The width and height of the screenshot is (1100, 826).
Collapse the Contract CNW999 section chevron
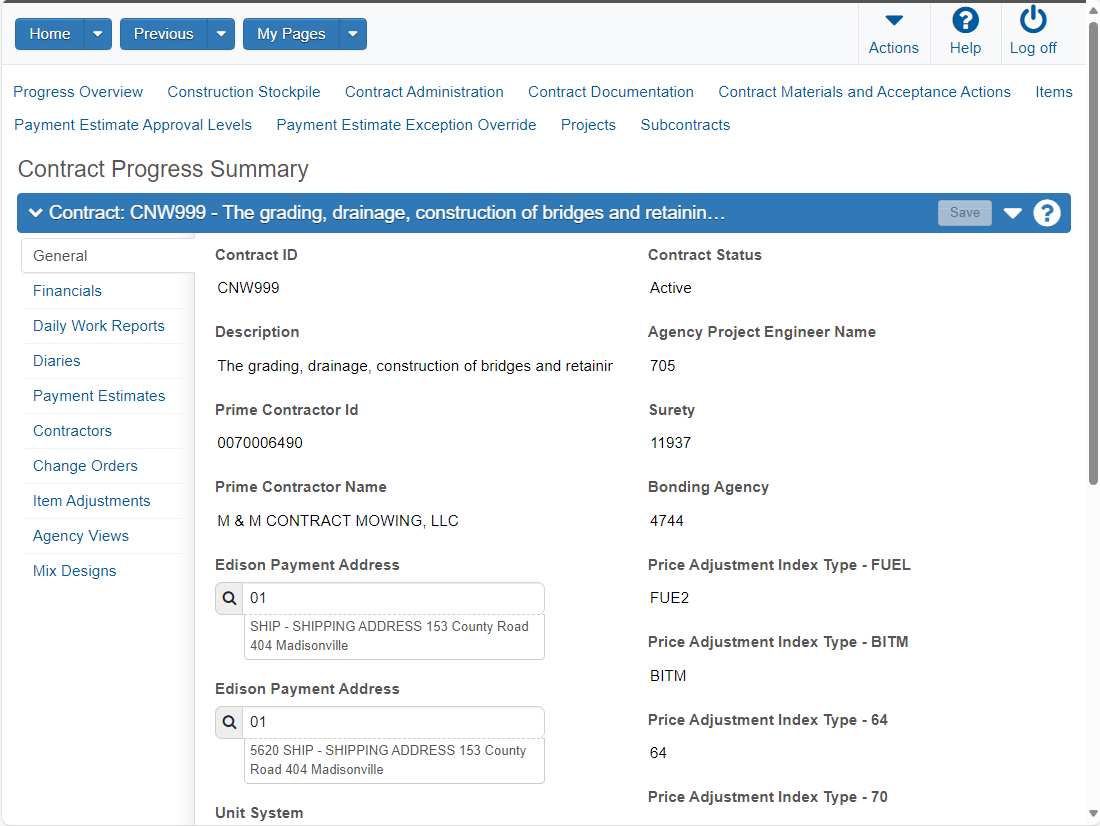(35, 213)
